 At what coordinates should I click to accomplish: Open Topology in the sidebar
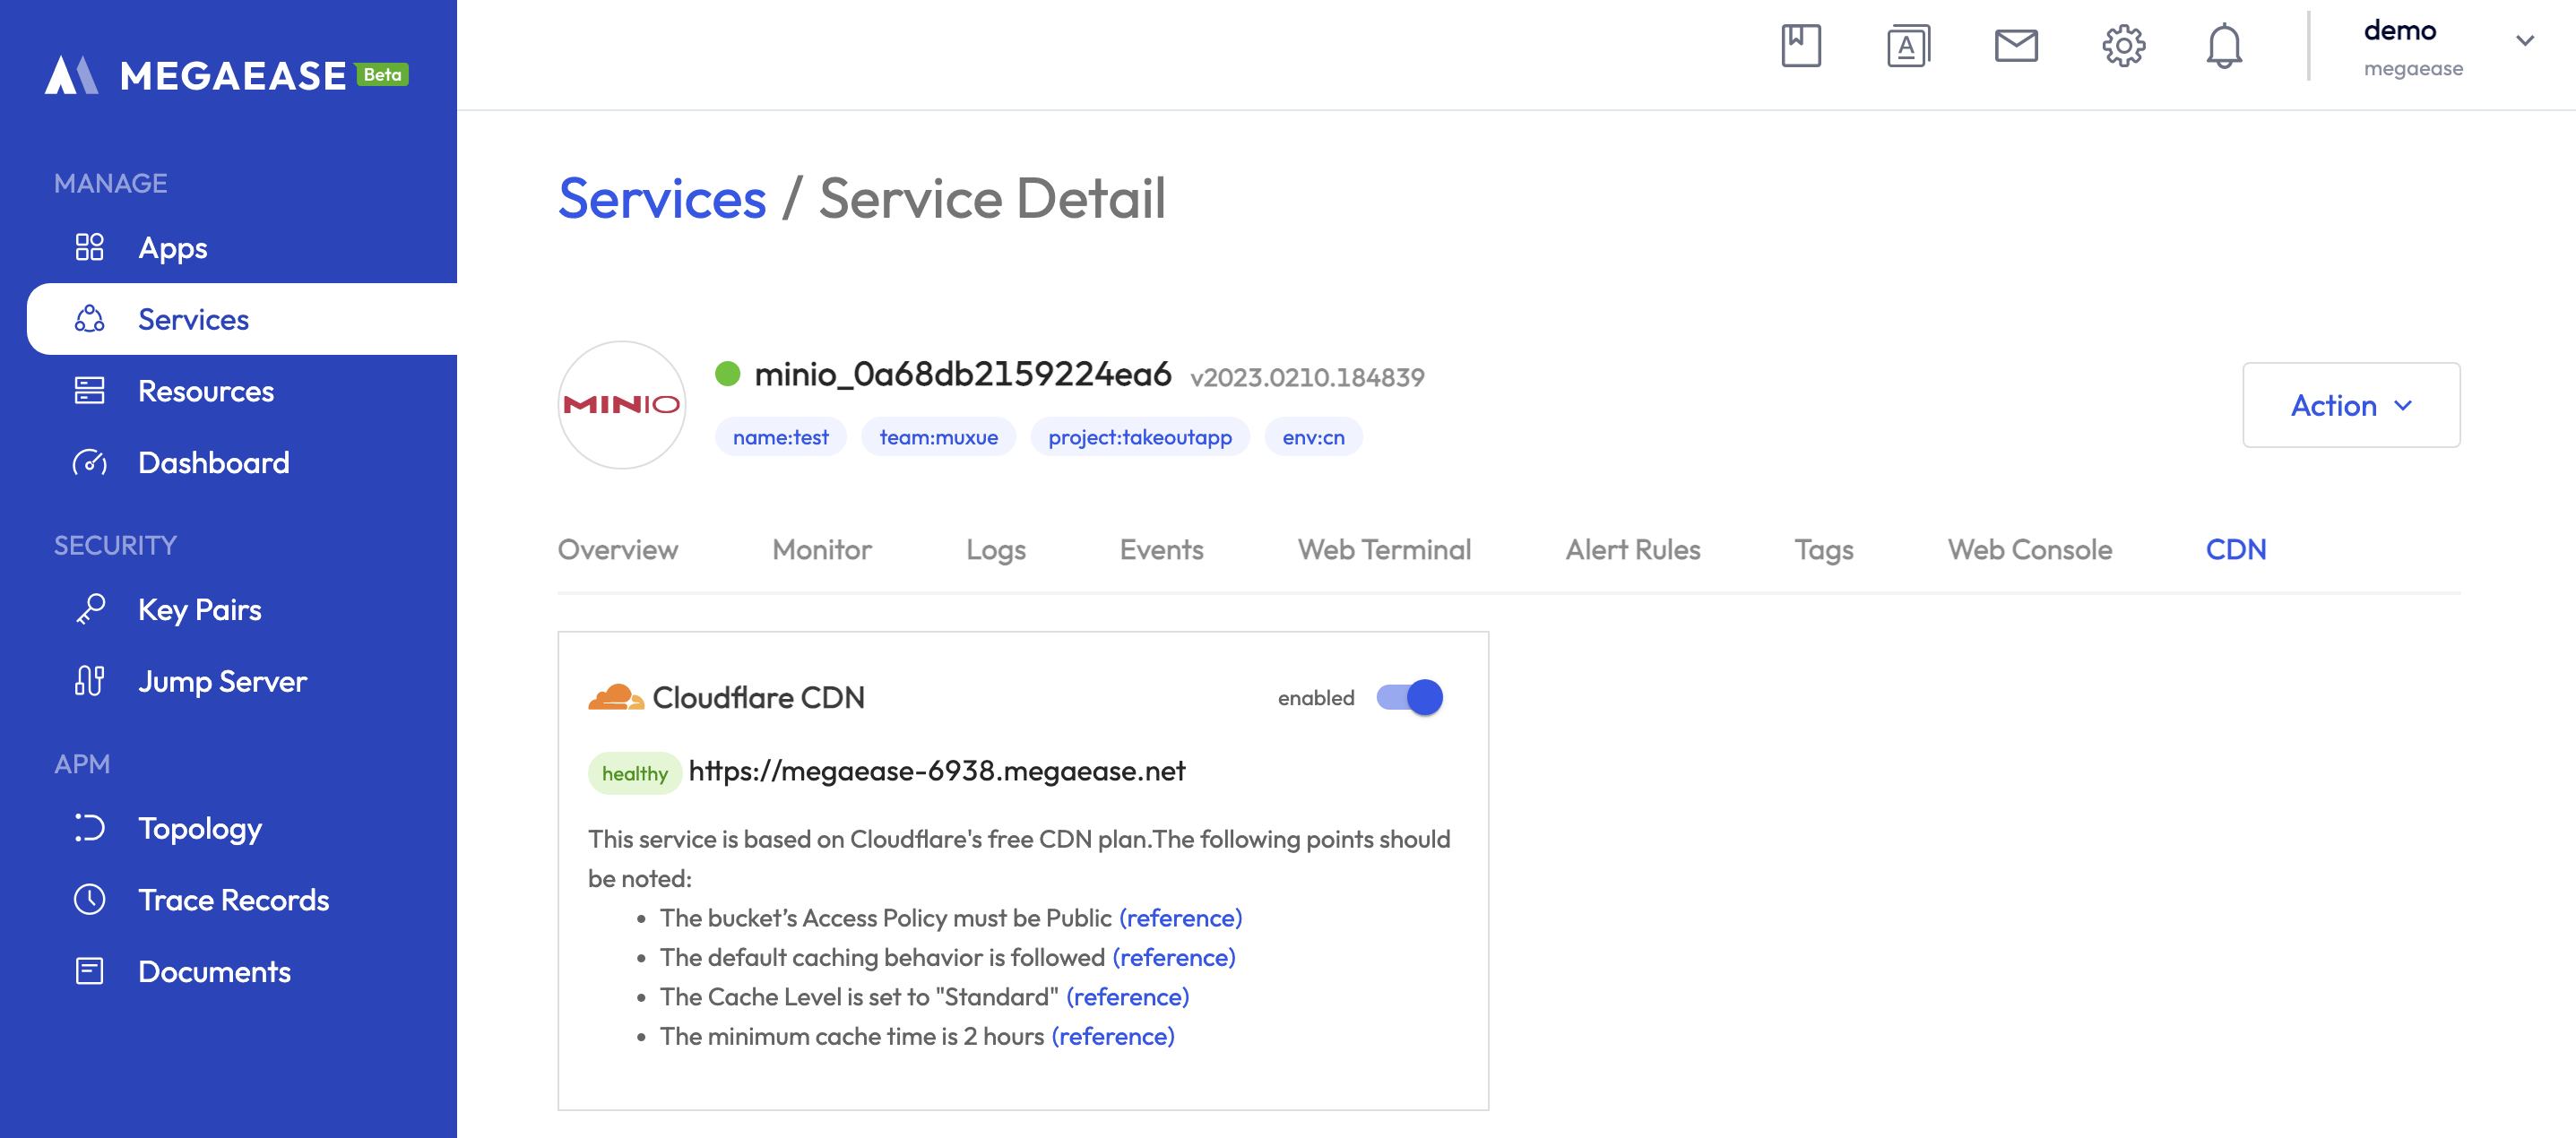coord(199,828)
